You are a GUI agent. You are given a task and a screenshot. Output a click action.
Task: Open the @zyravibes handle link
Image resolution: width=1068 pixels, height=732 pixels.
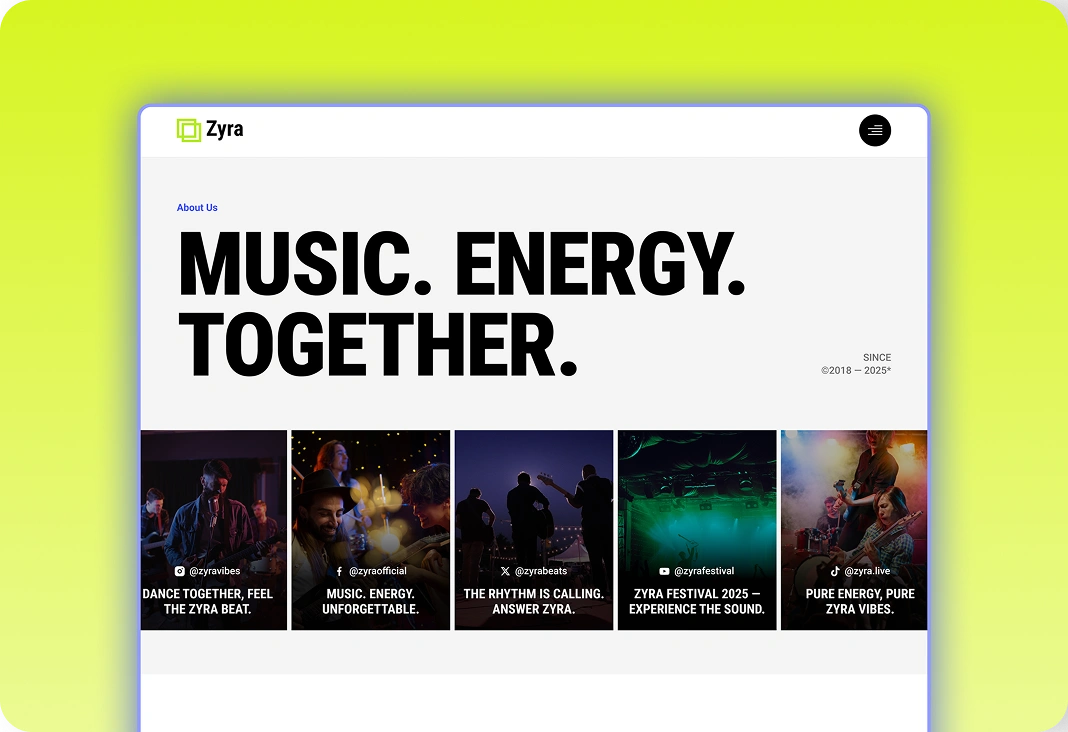pos(215,571)
